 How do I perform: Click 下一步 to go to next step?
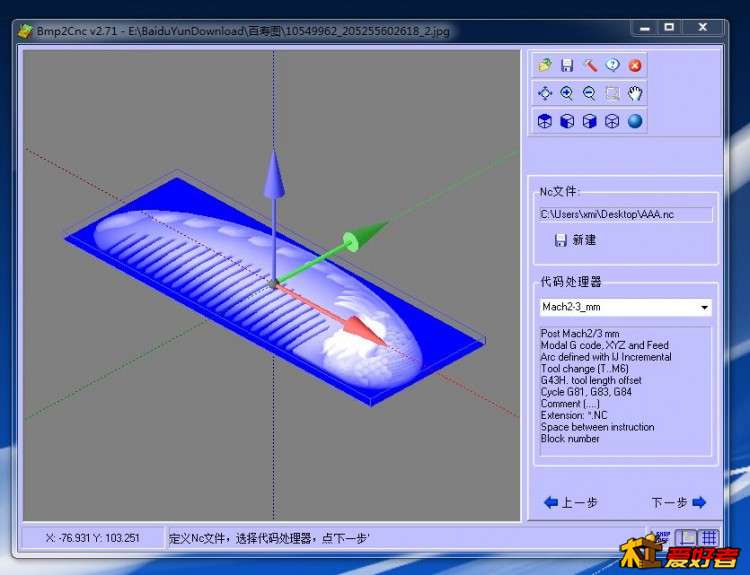678,503
